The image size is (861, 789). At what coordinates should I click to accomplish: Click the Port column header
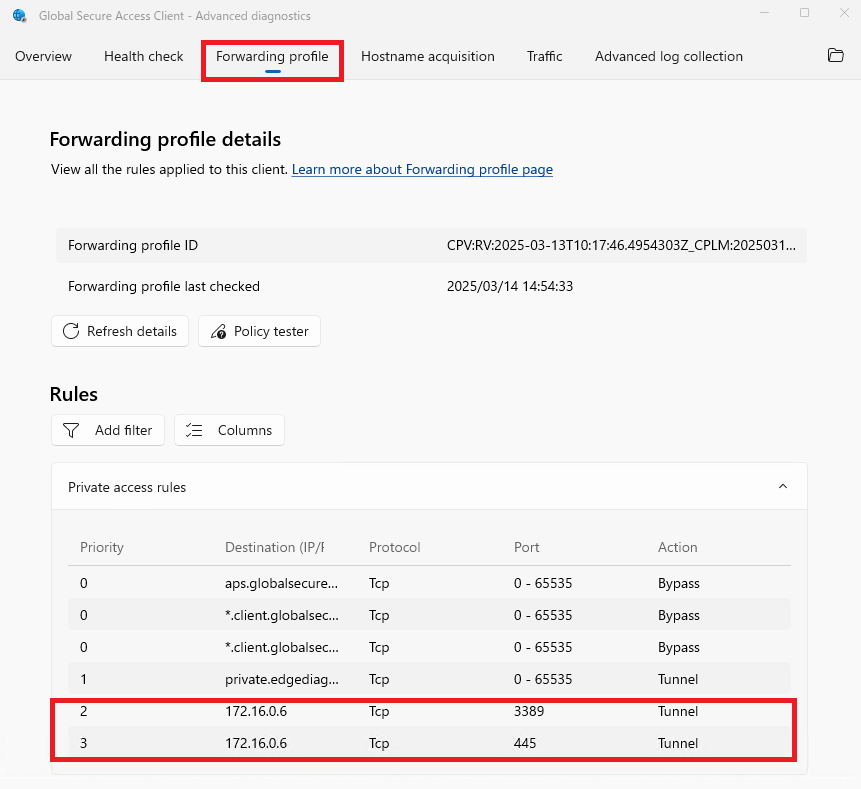(x=526, y=547)
